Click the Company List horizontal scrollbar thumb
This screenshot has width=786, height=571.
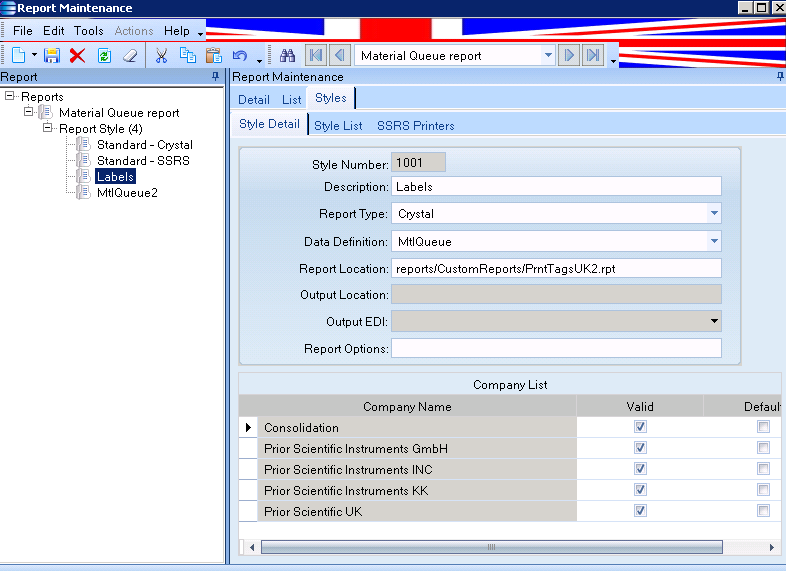click(491, 547)
